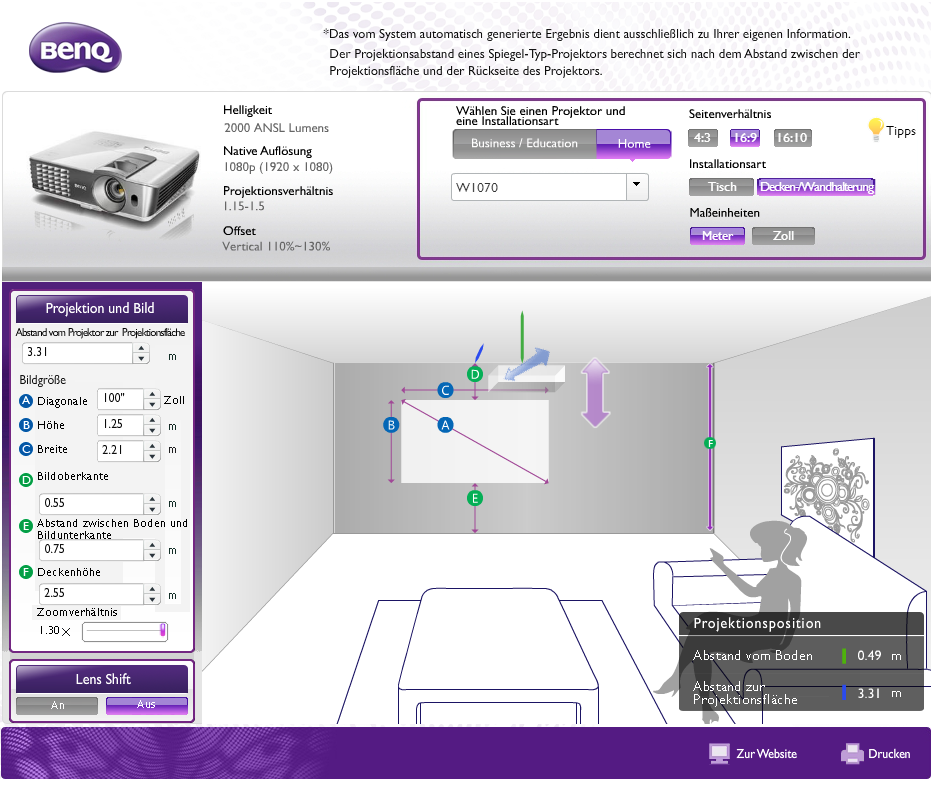
Task: Click the Abstand vom Boden value 0.49
Action: [x=869, y=656]
